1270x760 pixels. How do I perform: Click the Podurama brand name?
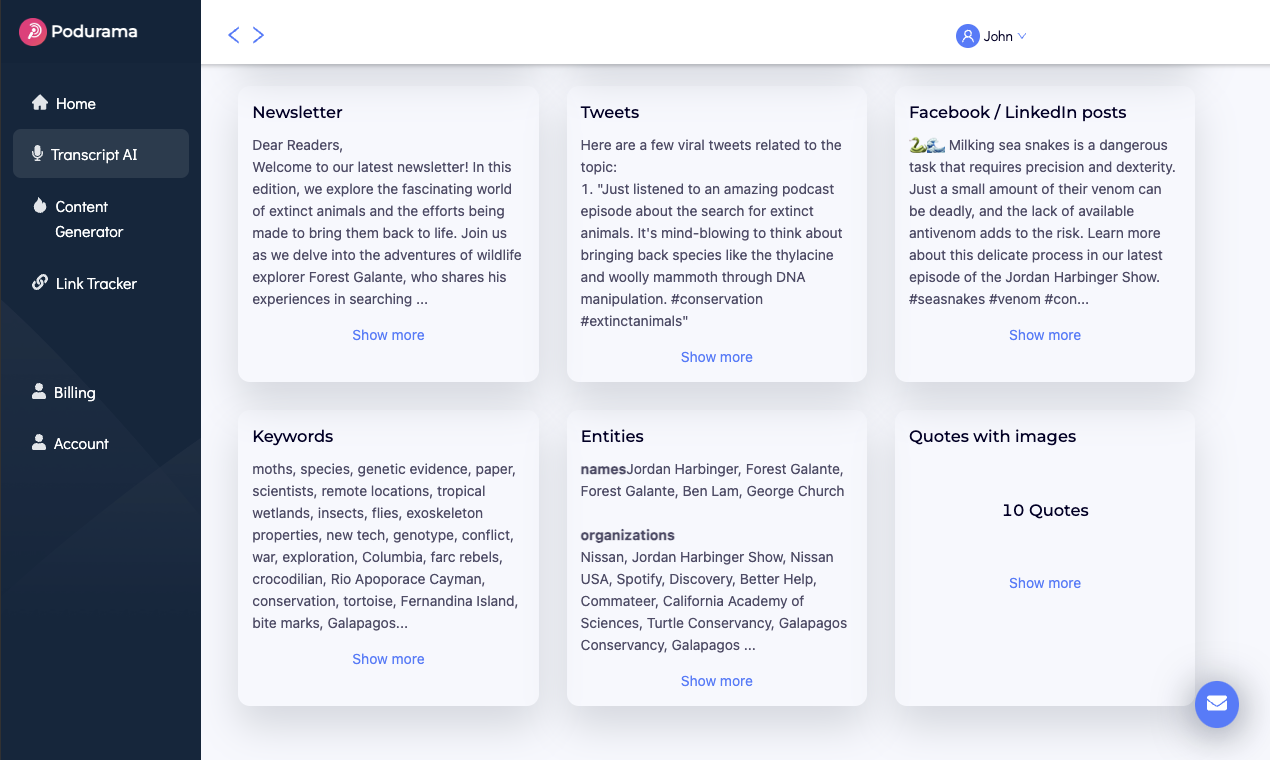[x=94, y=31]
